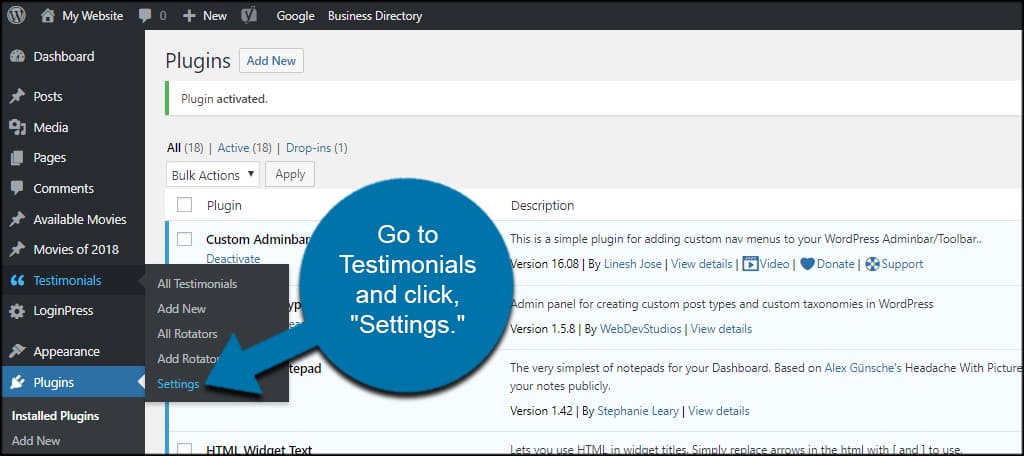This screenshot has width=1024, height=456.
Task: Open Posts menu in sidebar
Action: [x=48, y=97]
